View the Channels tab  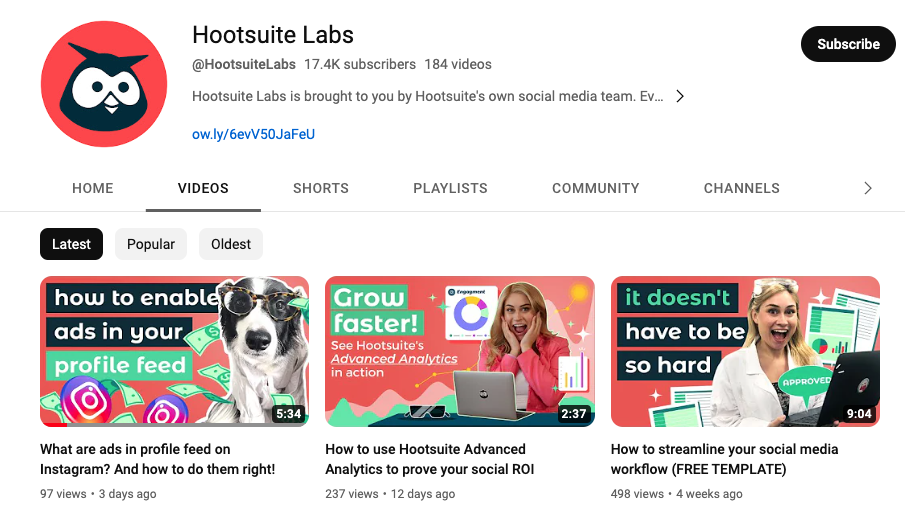[x=741, y=188]
